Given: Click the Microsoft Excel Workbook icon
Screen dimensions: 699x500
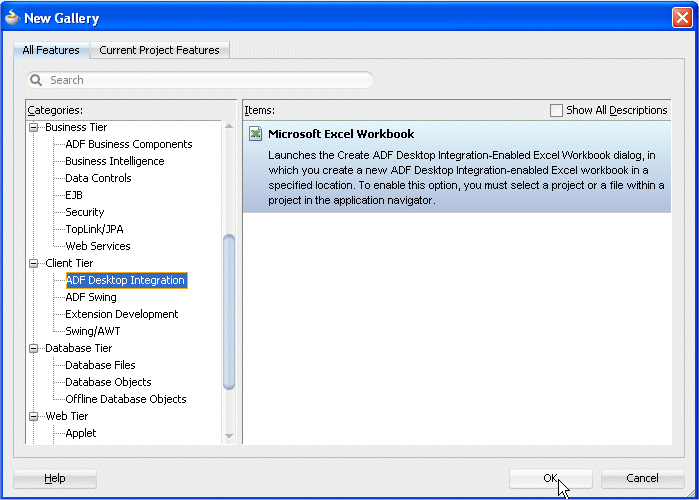Looking at the screenshot, I should coord(255,134).
